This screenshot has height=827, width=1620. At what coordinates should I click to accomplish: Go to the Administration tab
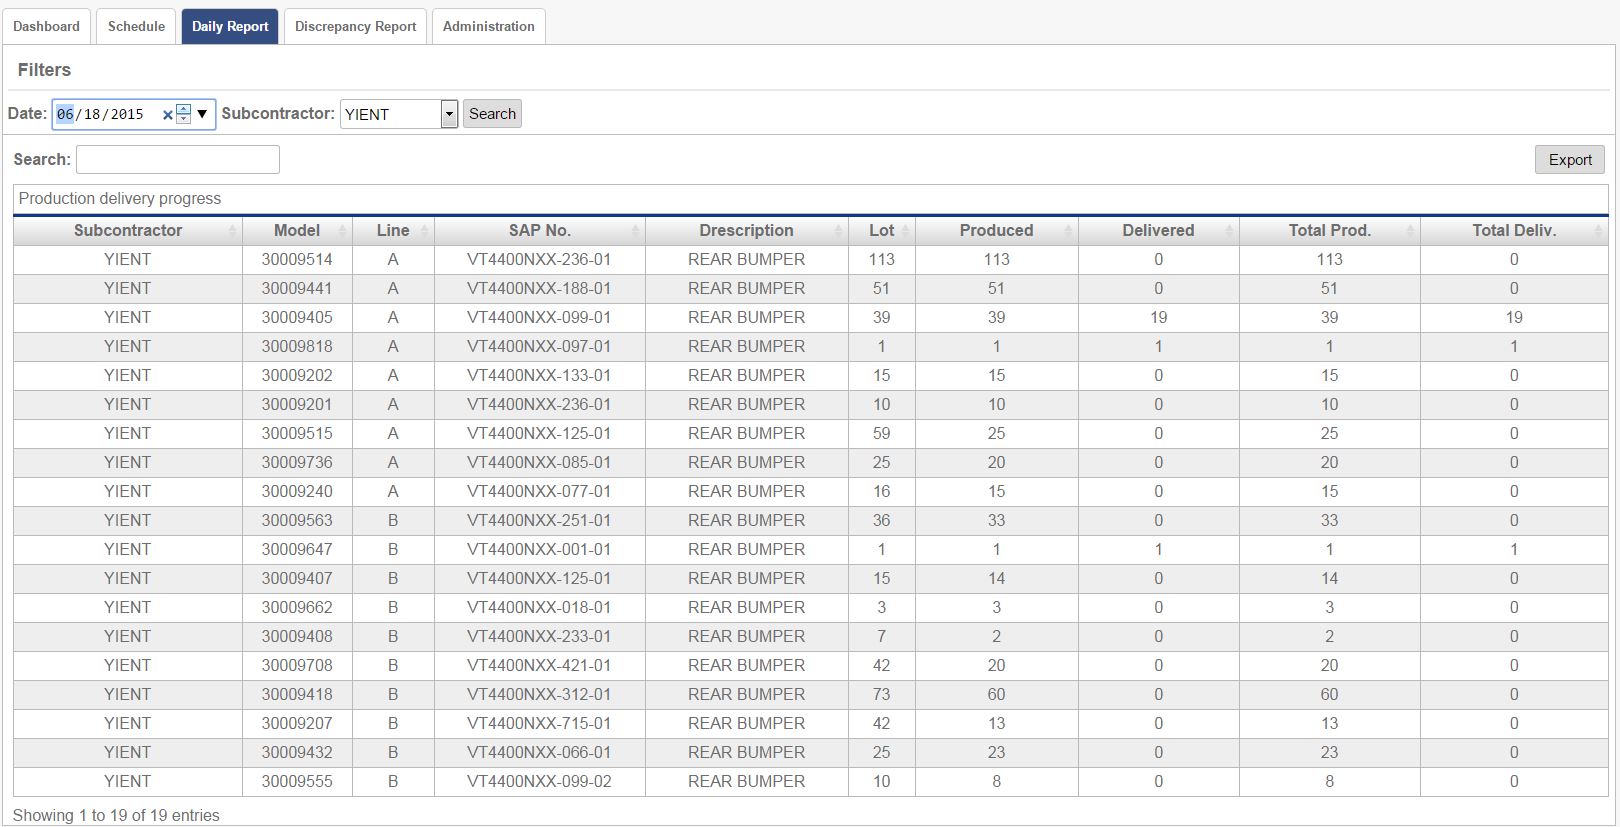pos(488,26)
